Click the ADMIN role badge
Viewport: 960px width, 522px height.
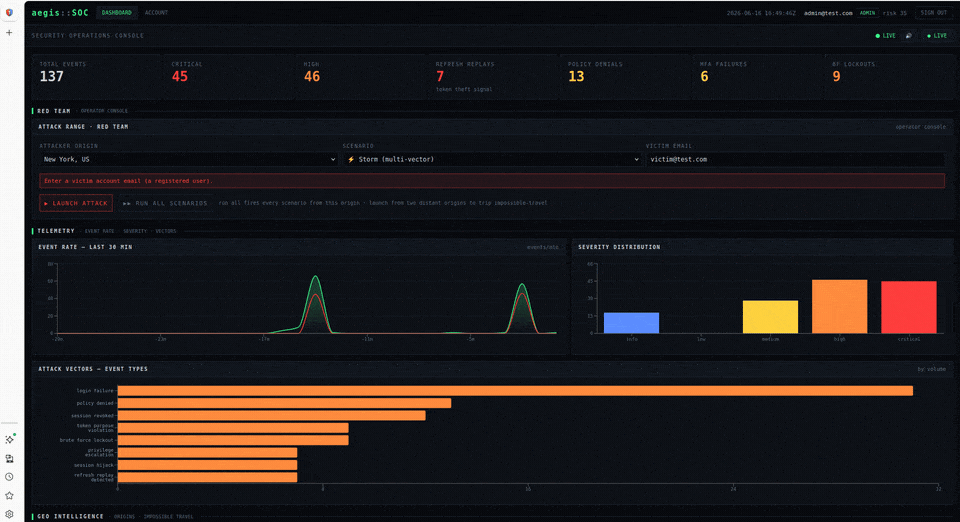click(x=867, y=13)
